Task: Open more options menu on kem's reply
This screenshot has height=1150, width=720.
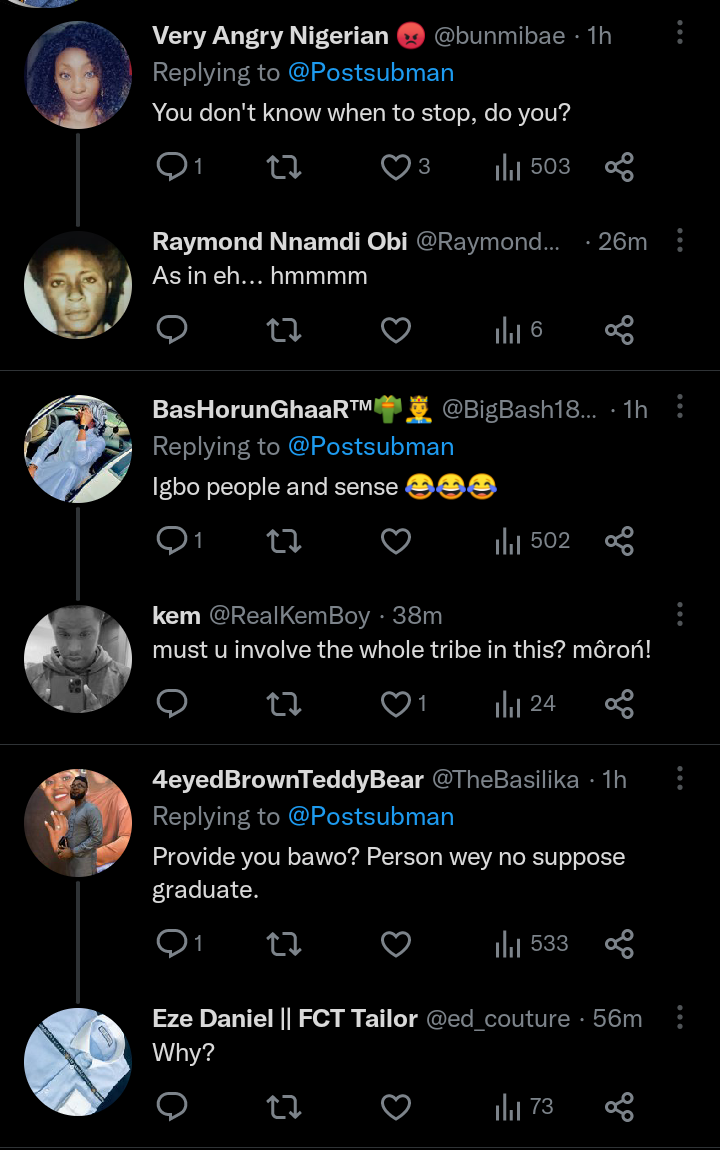Action: tap(680, 614)
